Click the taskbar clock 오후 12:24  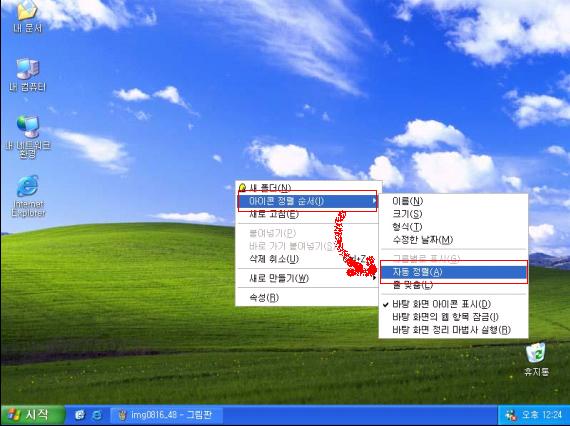coord(542,415)
